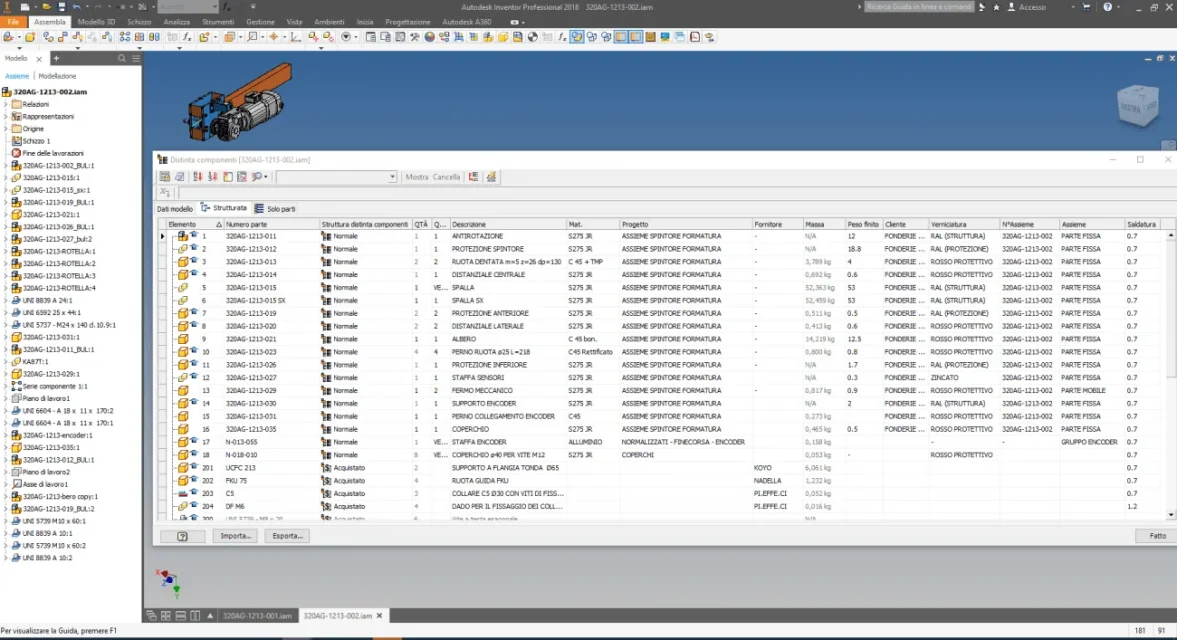The width and height of the screenshot is (1177, 640).
Task: Click the last BOM toolbar settings icon
Action: (x=492, y=177)
